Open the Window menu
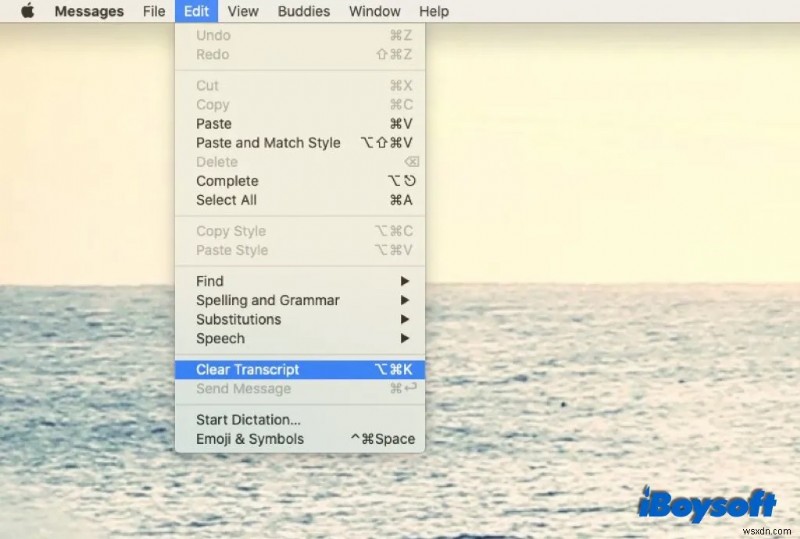800x539 pixels. tap(374, 11)
